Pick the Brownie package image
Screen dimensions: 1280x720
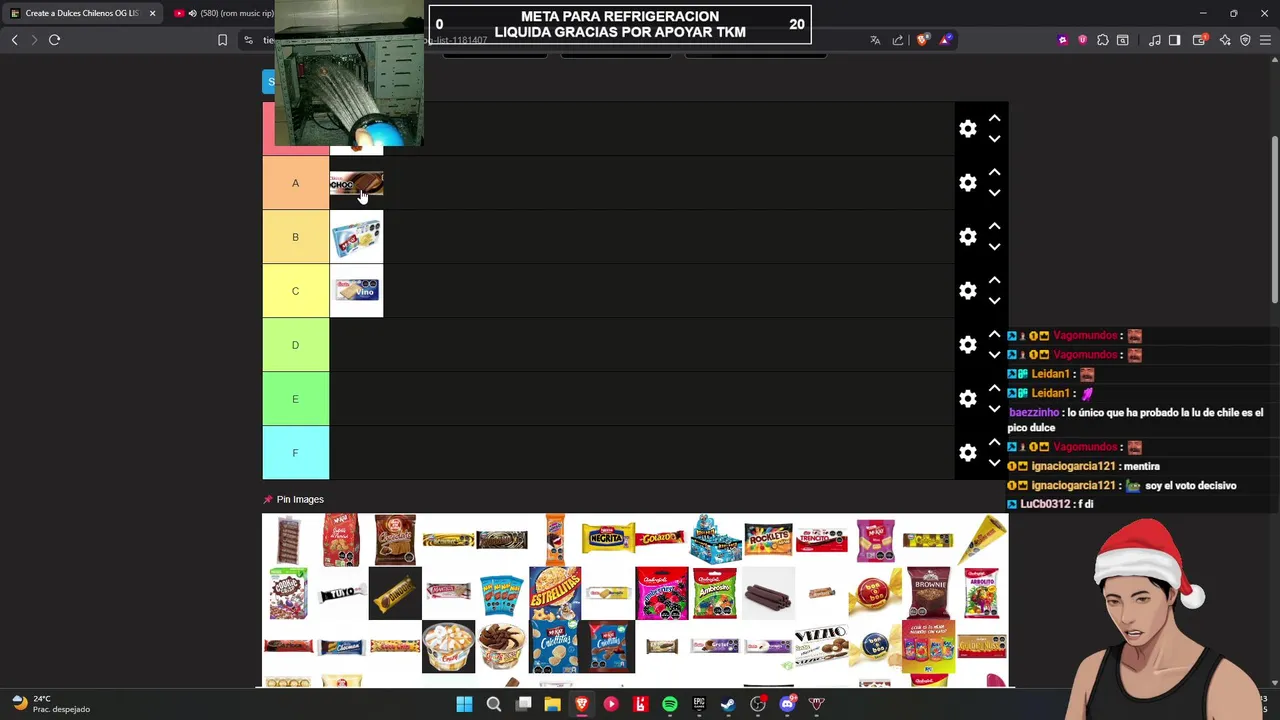click(928, 593)
